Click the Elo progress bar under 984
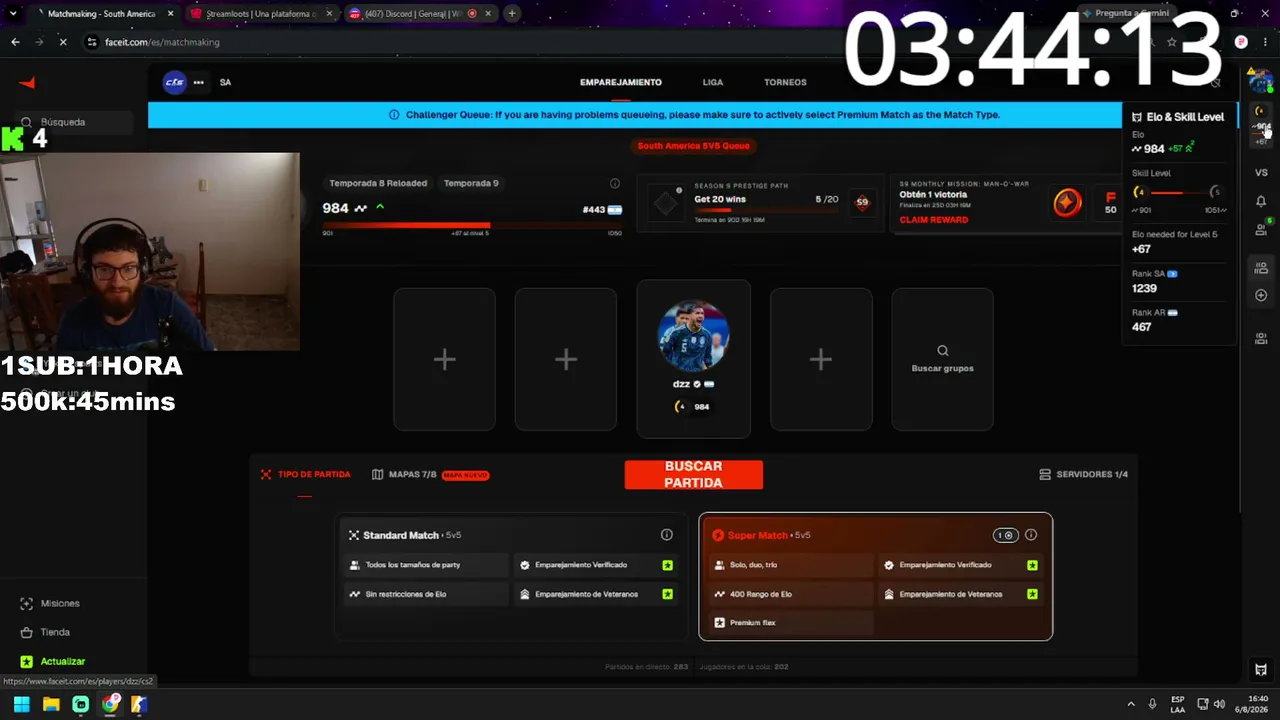 pos(472,225)
